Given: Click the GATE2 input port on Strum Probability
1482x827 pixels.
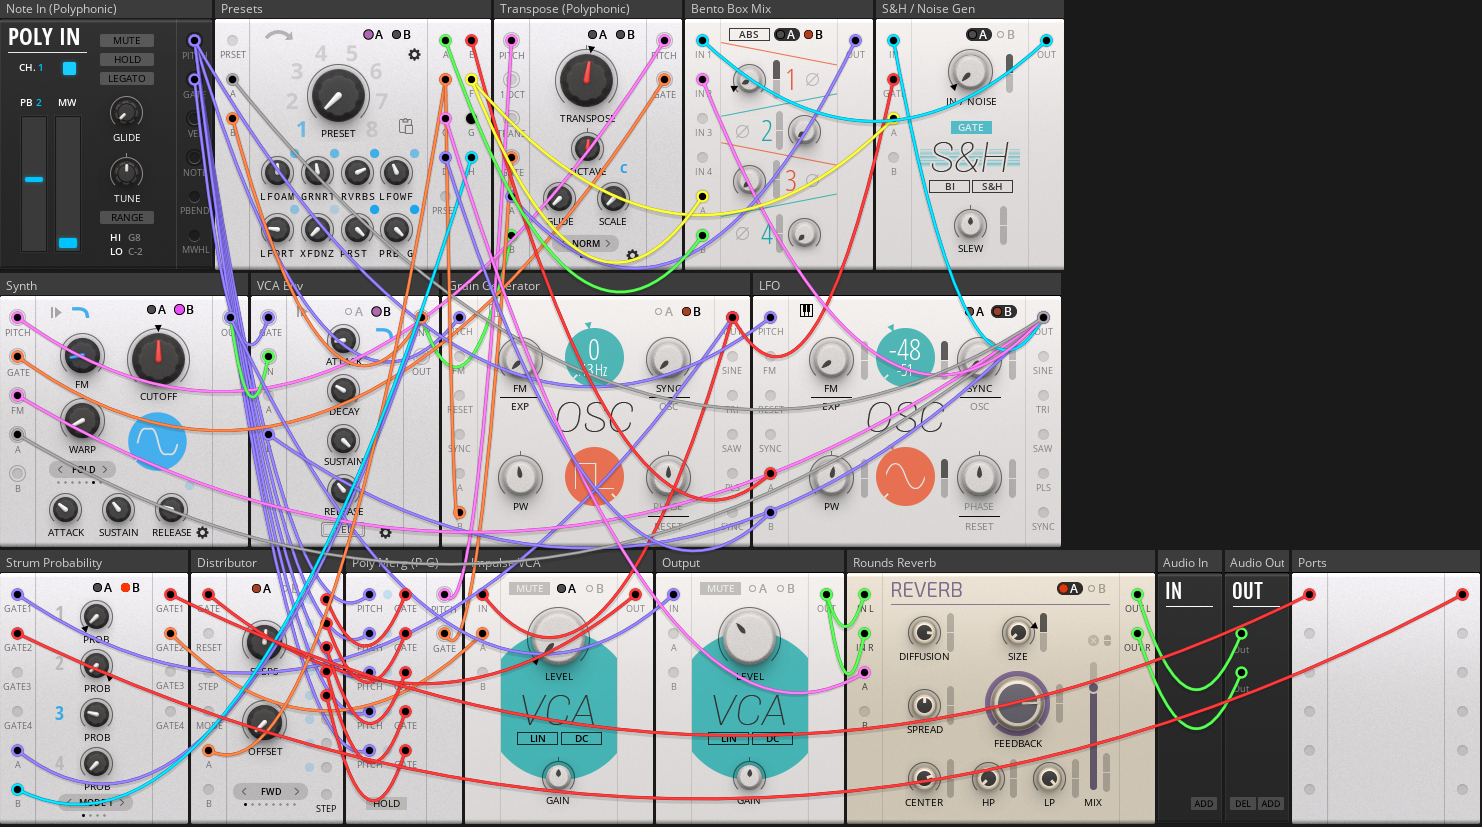Looking at the screenshot, I should (17, 633).
